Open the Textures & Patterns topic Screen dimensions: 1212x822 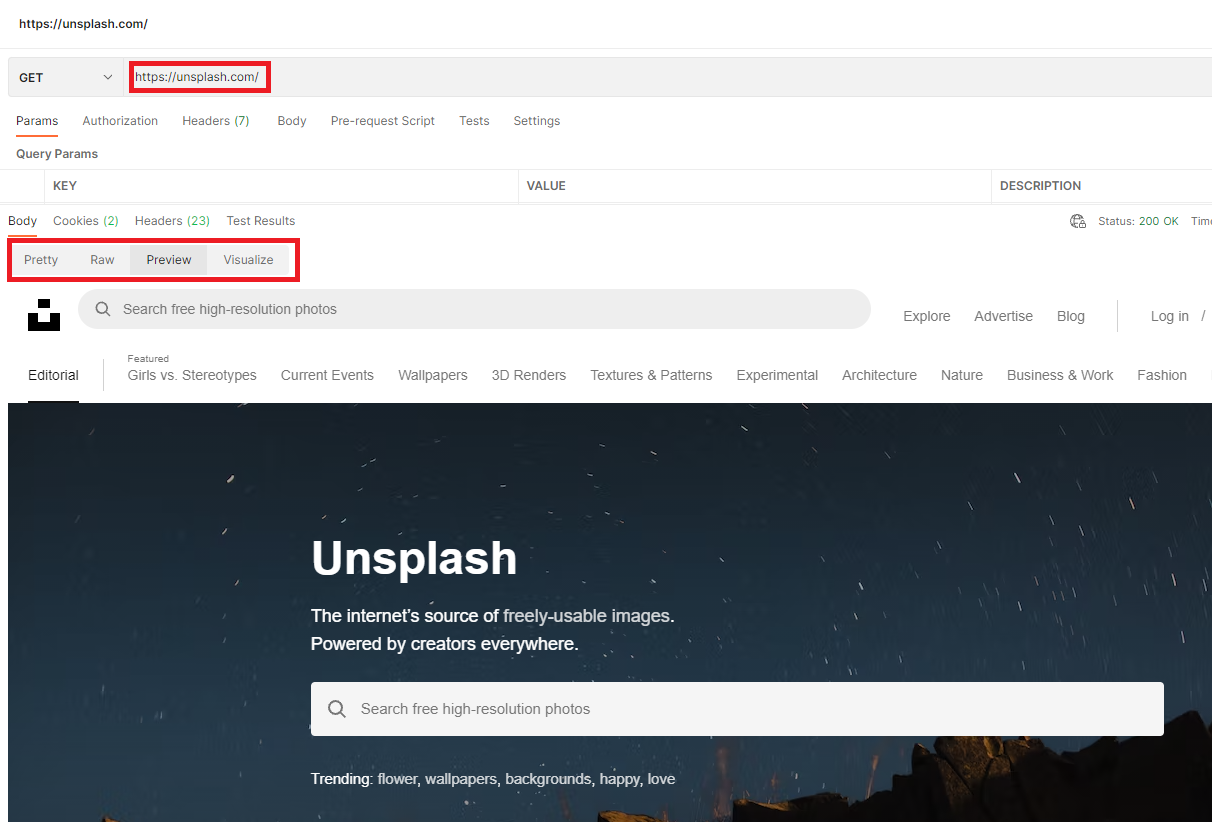click(x=651, y=375)
